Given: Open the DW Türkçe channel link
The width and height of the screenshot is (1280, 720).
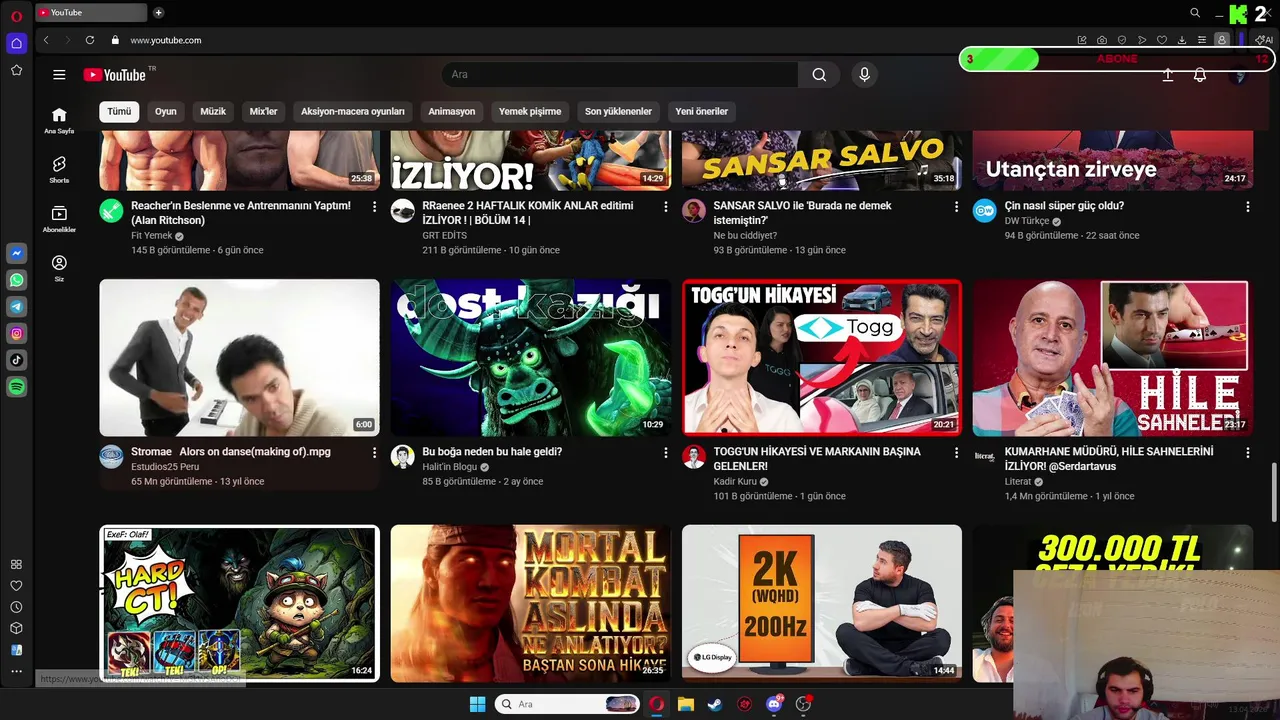Looking at the screenshot, I should pos(1027,221).
